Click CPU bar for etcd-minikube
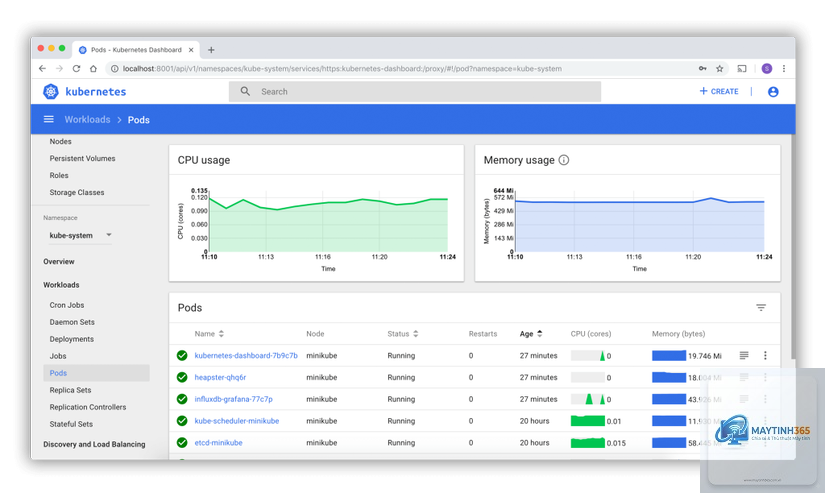825x493 pixels. [x=588, y=442]
